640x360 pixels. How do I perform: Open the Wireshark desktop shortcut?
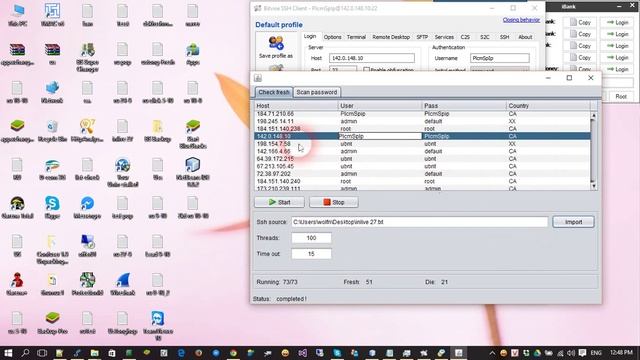[x=122, y=284]
